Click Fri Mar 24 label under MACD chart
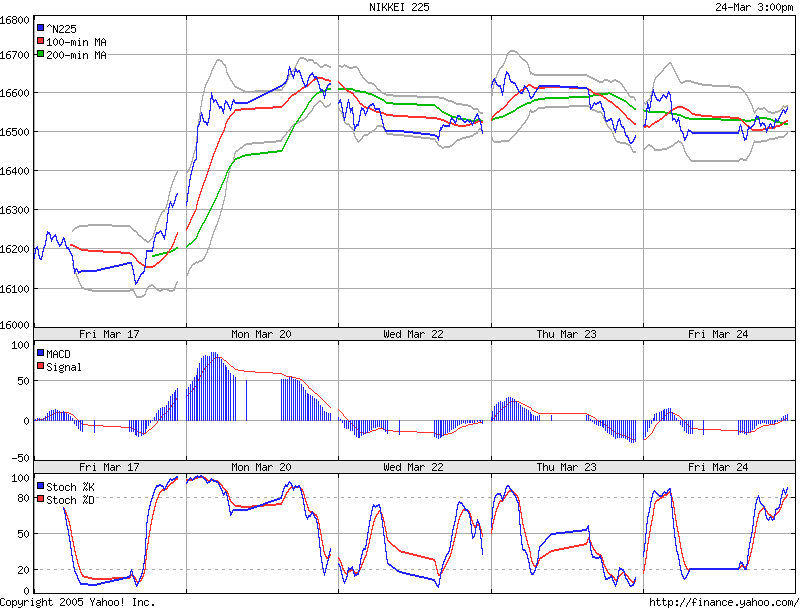This screenshot has height=608, width=800. click(x=718, y=467)
